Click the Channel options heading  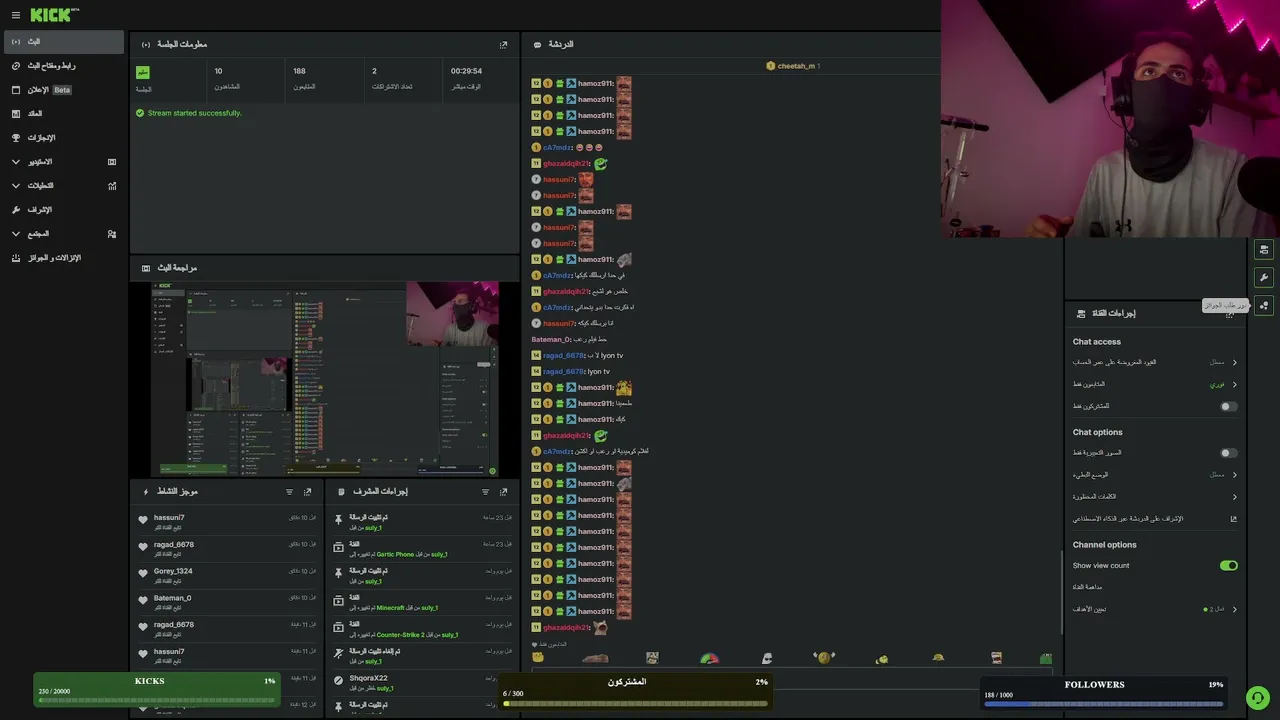click(1105, 545)
